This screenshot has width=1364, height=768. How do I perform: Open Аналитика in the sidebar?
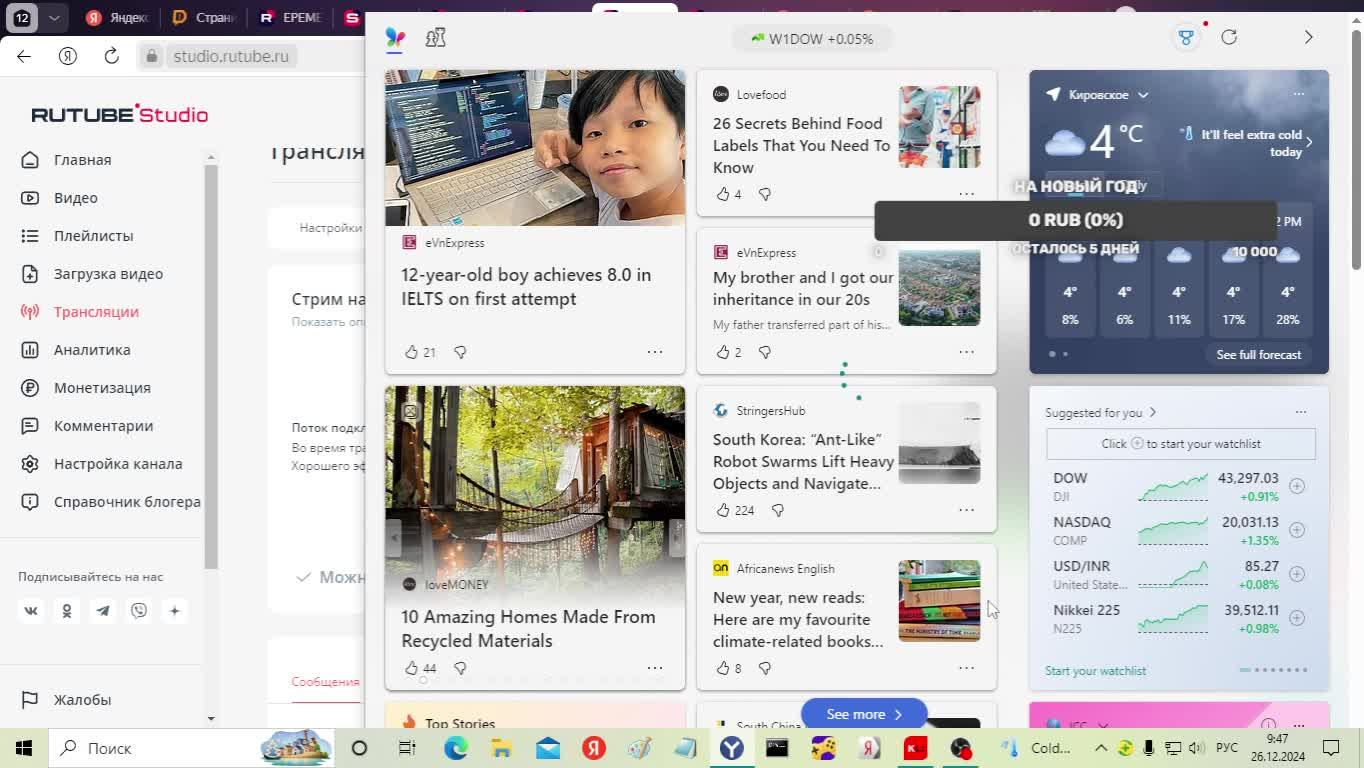92,350
